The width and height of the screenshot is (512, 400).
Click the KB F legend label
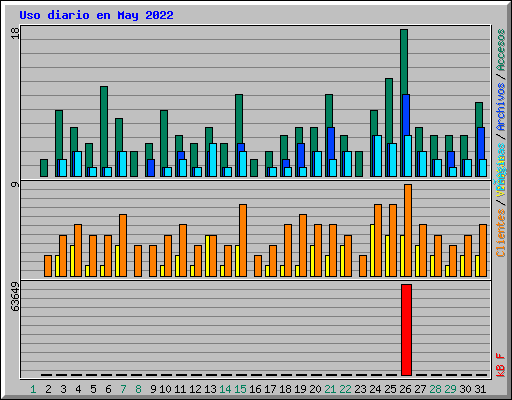point(501,365)
